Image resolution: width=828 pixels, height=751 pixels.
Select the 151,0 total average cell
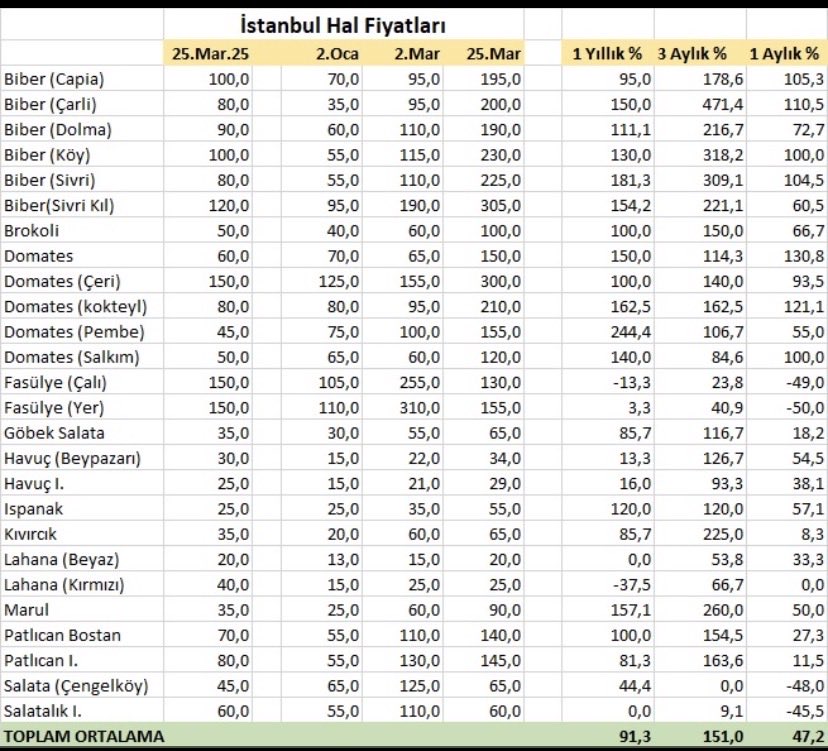pyautogui.click(x=717, y=736)
